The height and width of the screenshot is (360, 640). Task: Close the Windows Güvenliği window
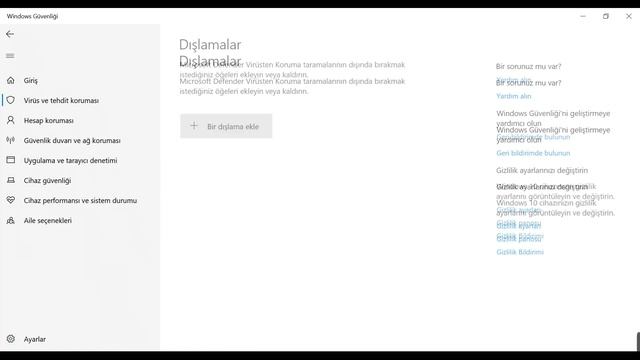[629, 16]
